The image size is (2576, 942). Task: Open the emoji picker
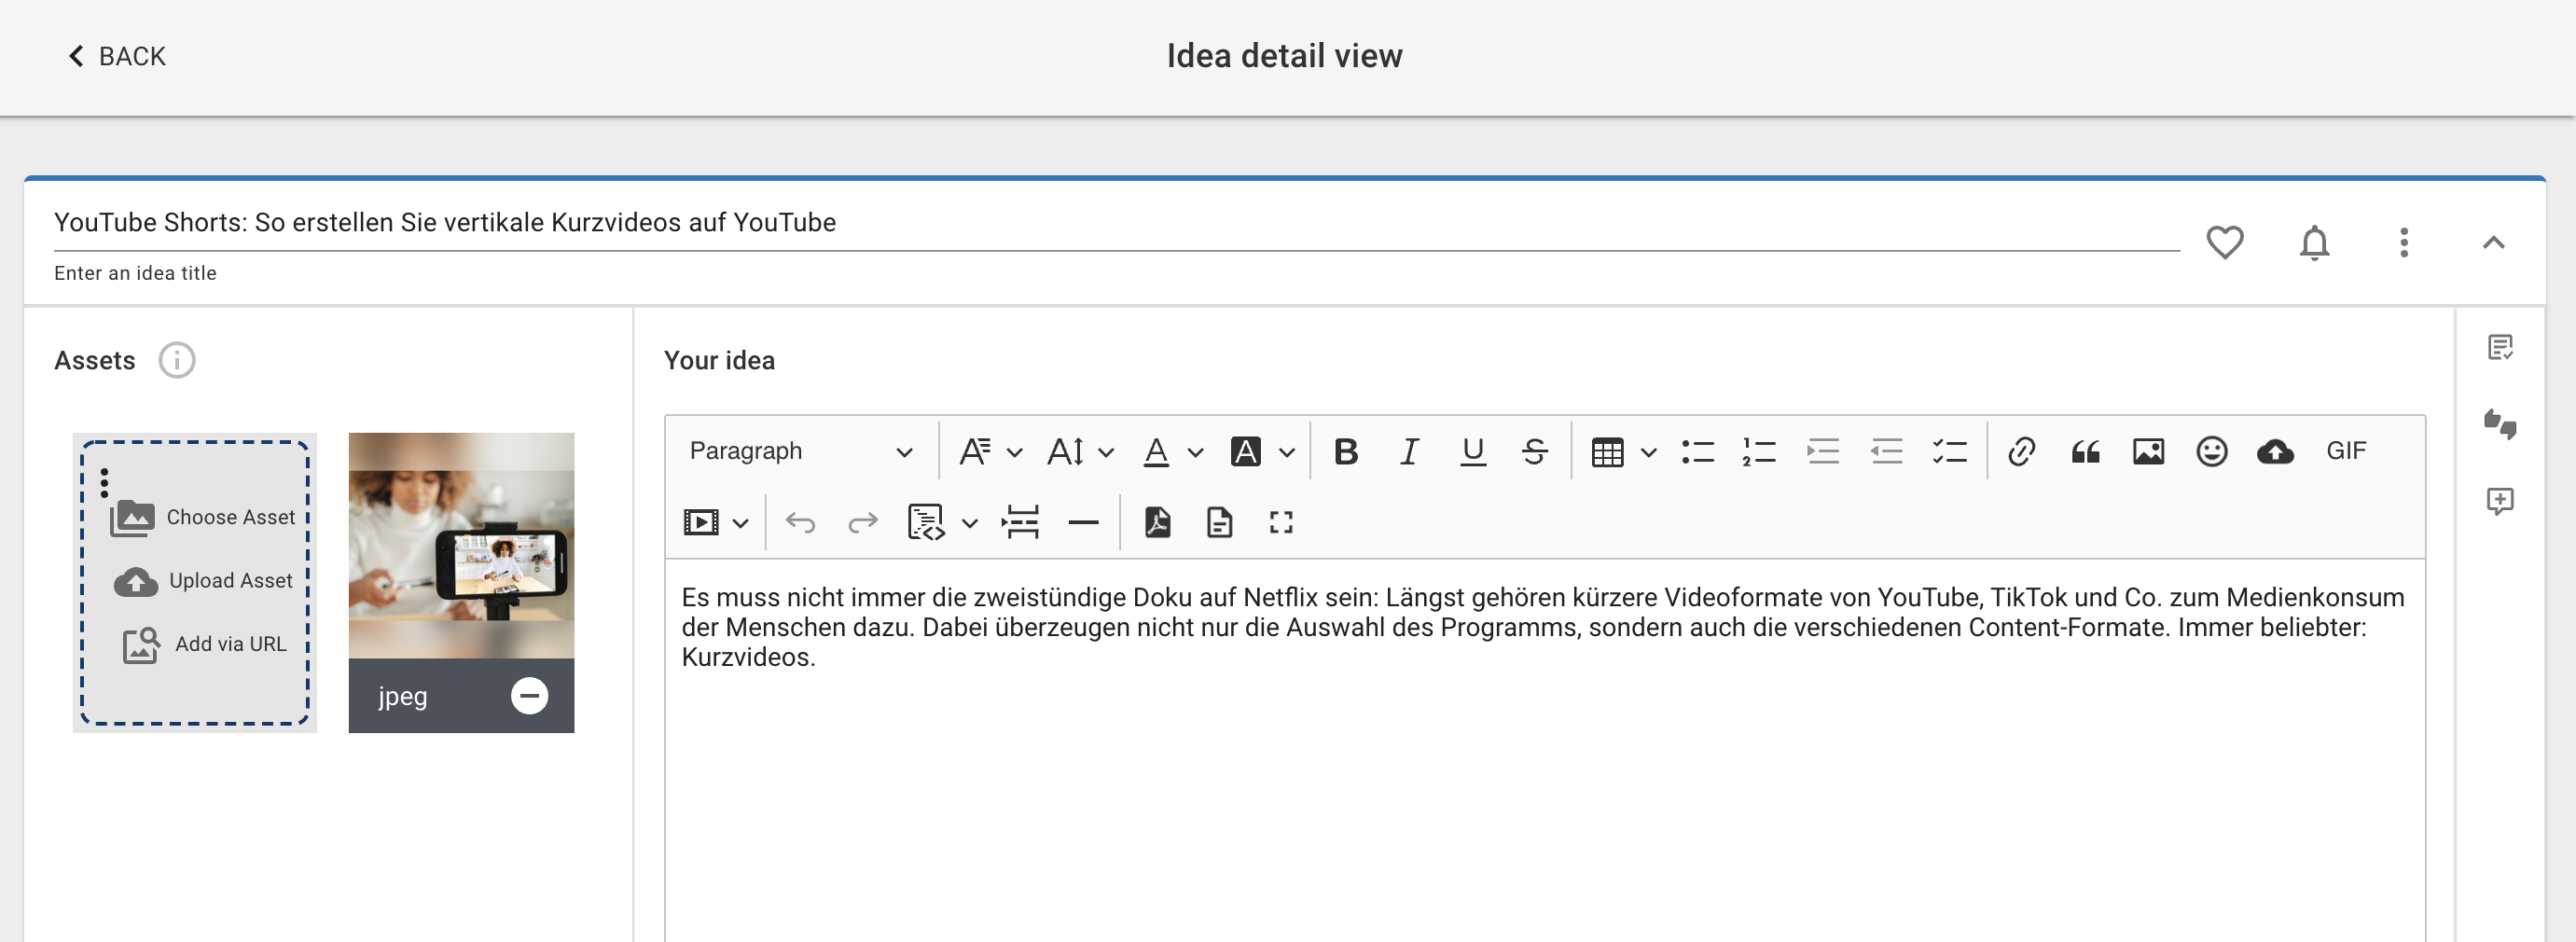[2211, 451]
